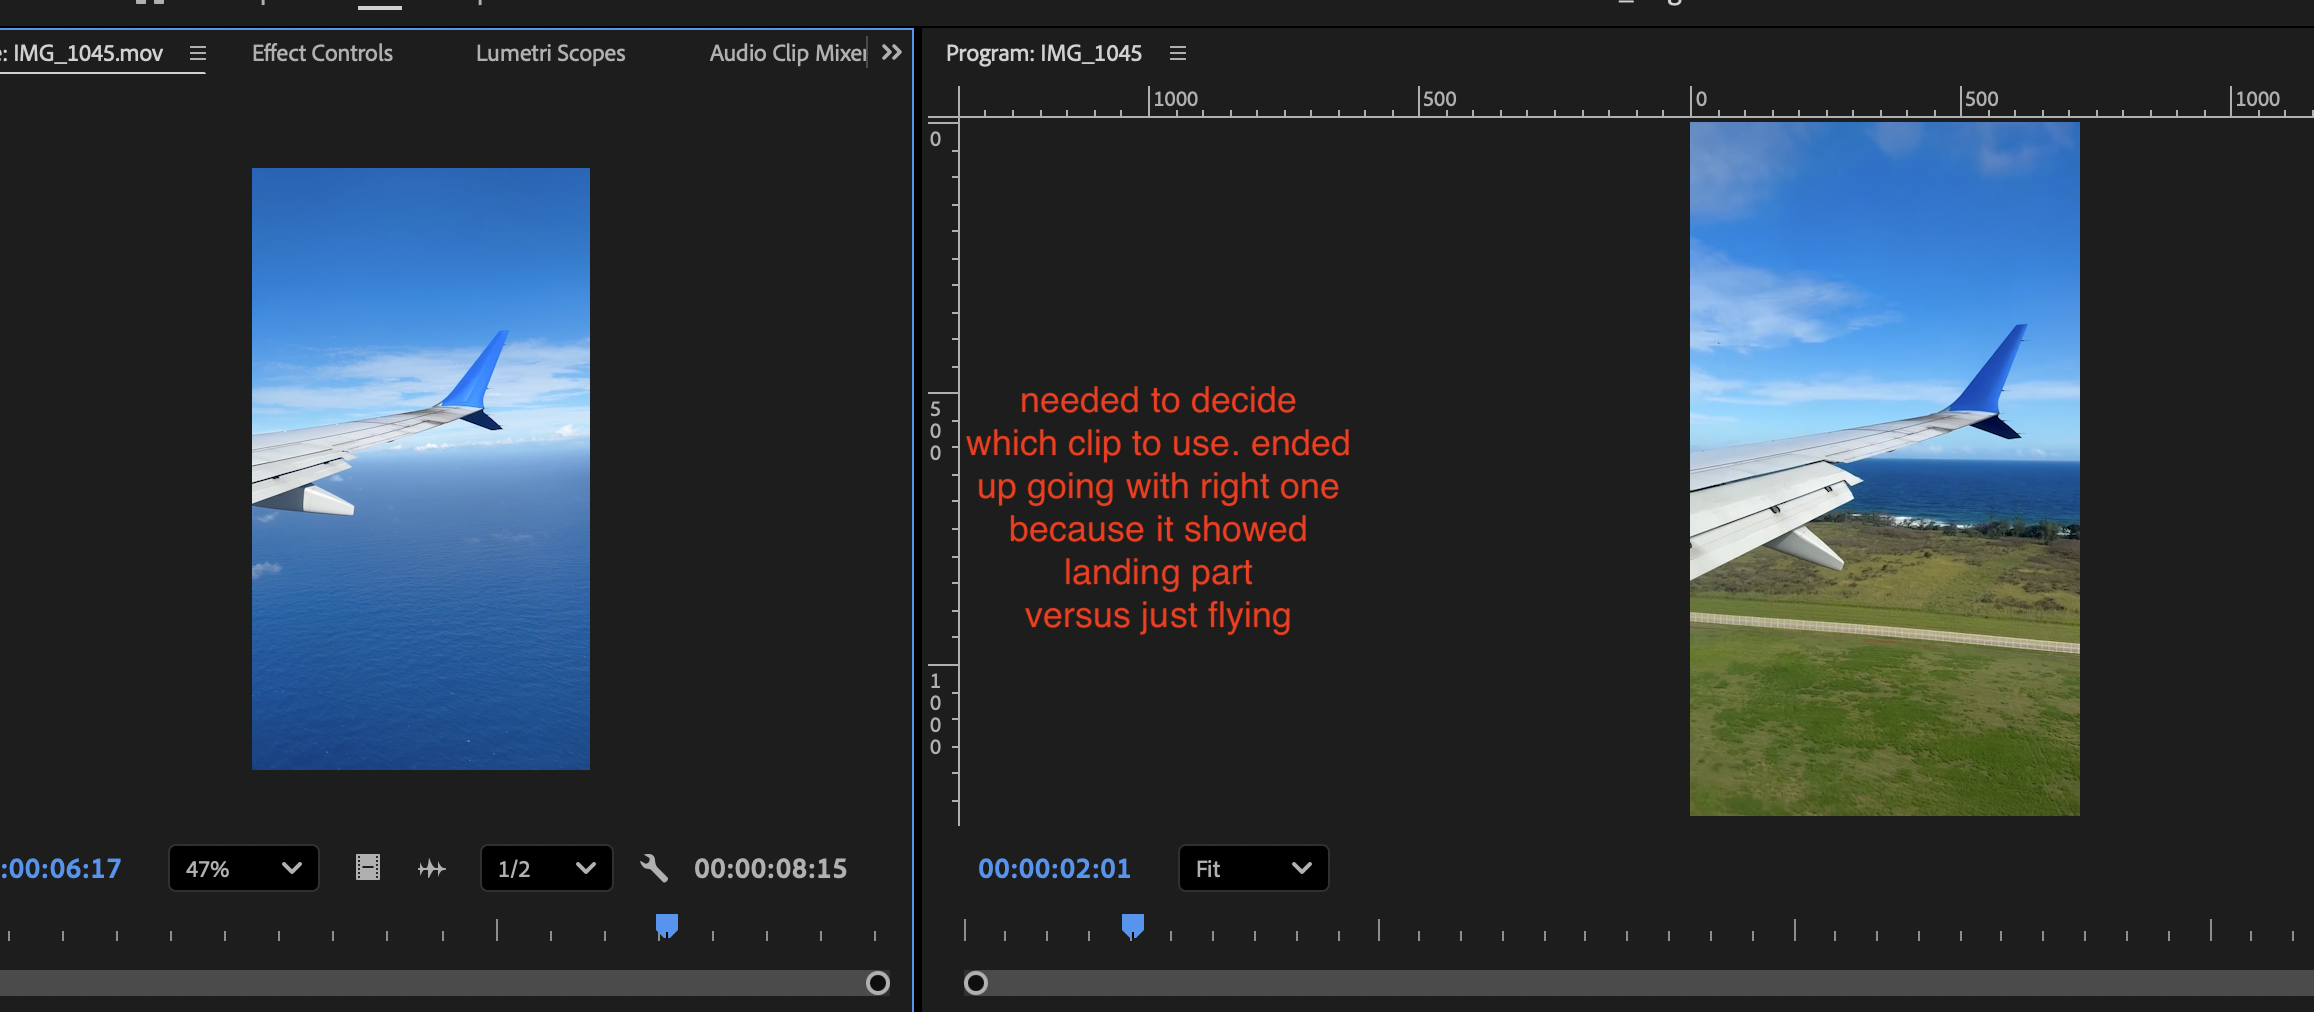The width and height of the screenshot is (2314, 1012).
Task: Open the 1/2 playback resolution dropdown
Action: tap(545, 868)
